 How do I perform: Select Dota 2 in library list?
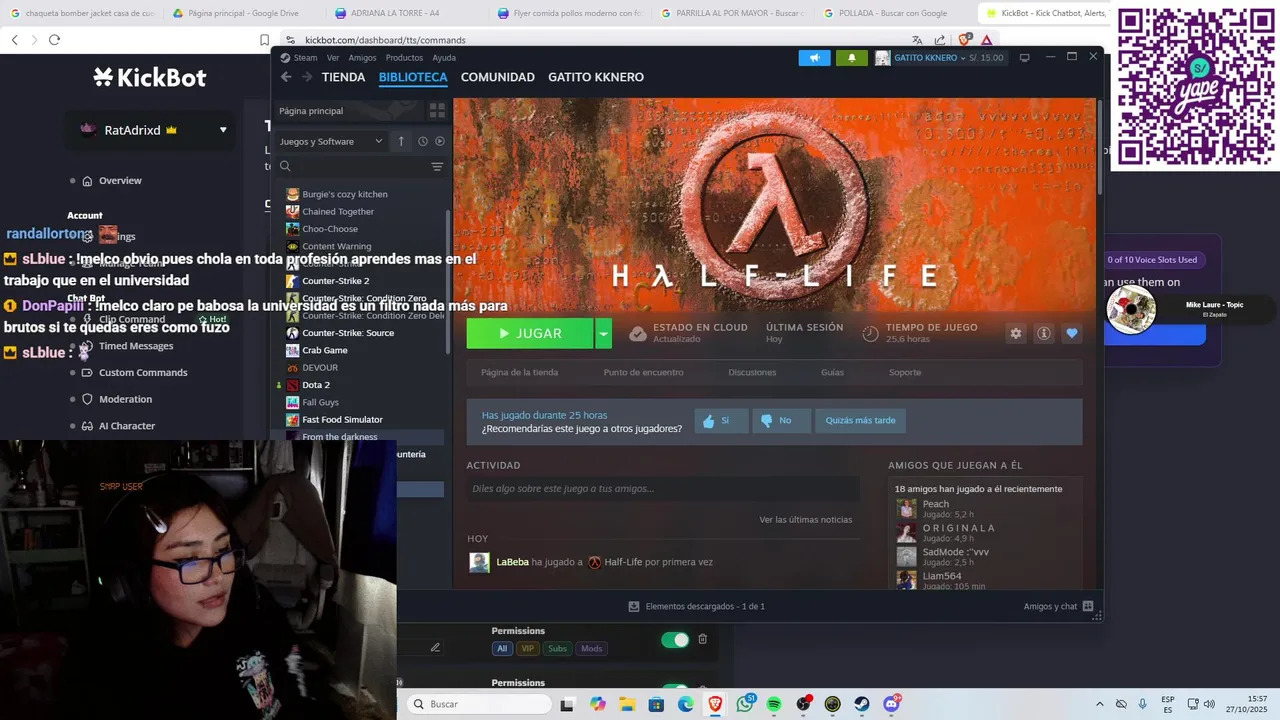point(315,385)
